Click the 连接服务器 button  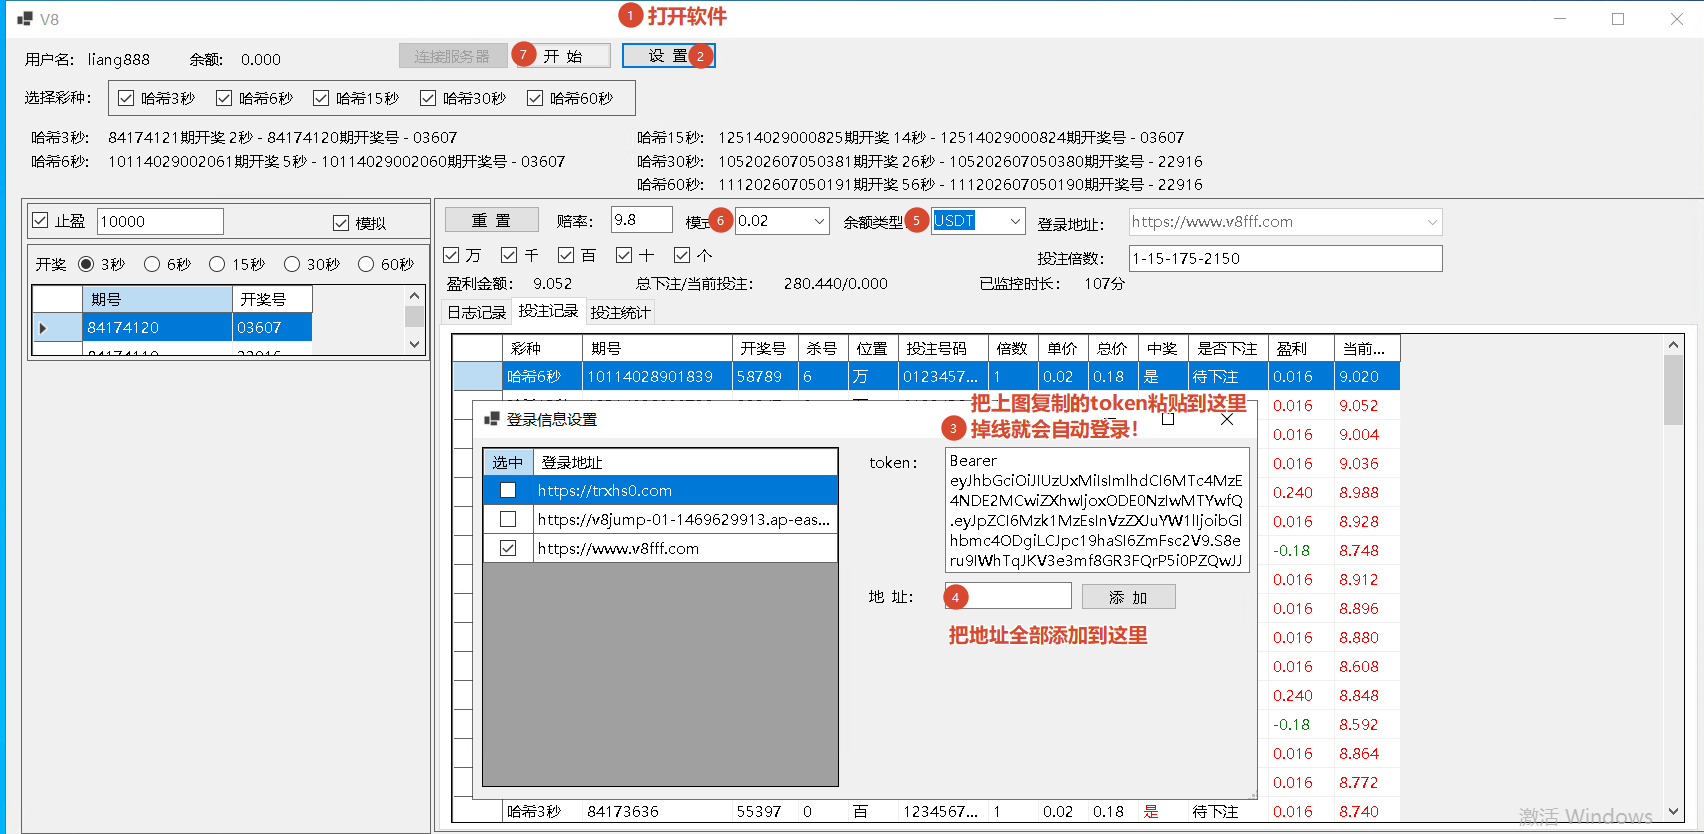point(453,56)
